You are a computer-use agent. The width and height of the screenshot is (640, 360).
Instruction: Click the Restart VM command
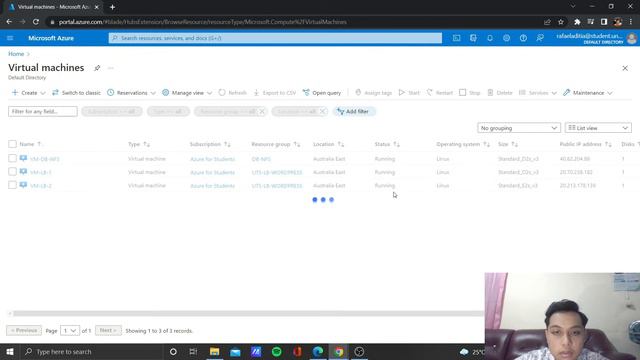440,93
